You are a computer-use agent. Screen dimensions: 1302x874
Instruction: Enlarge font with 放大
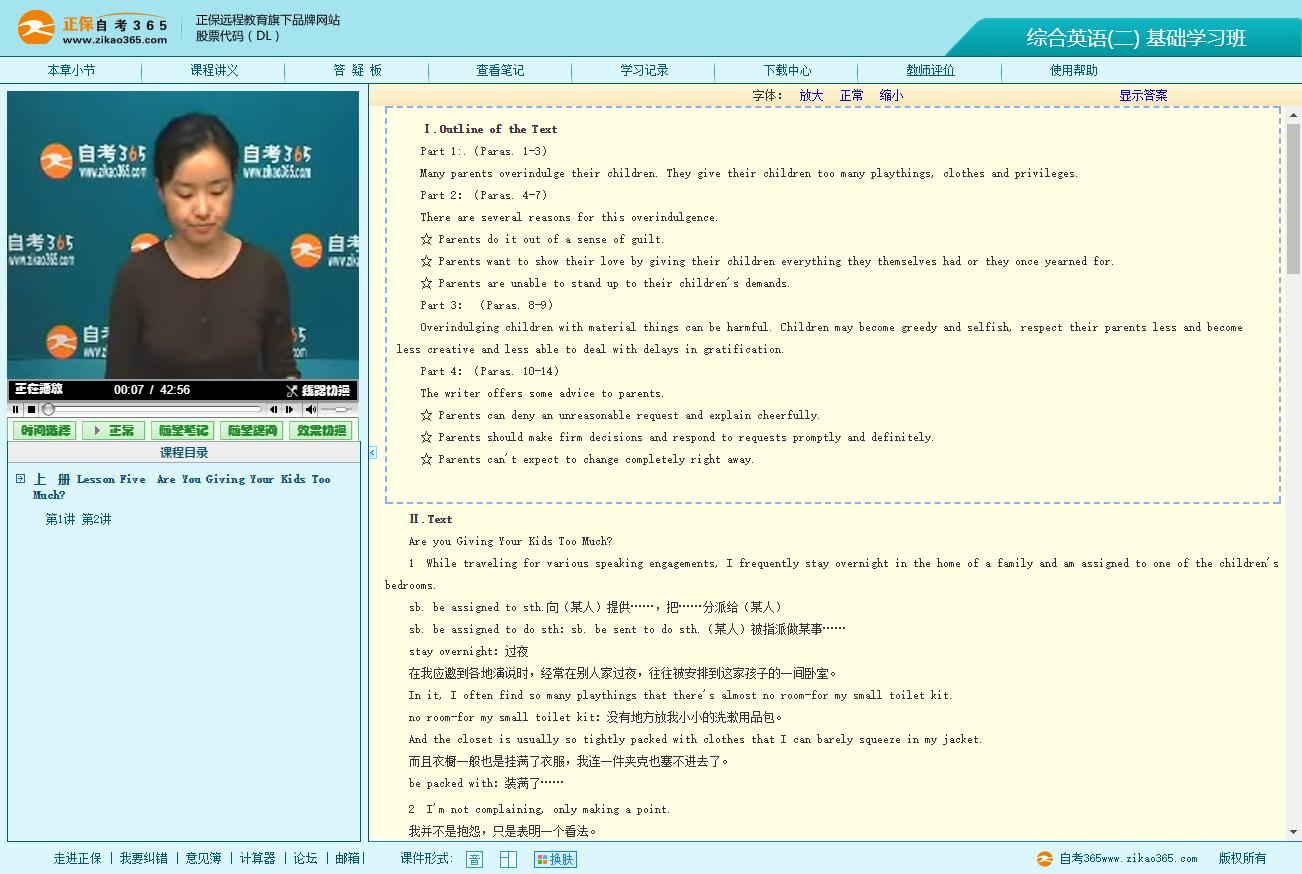tap(811, 96)
